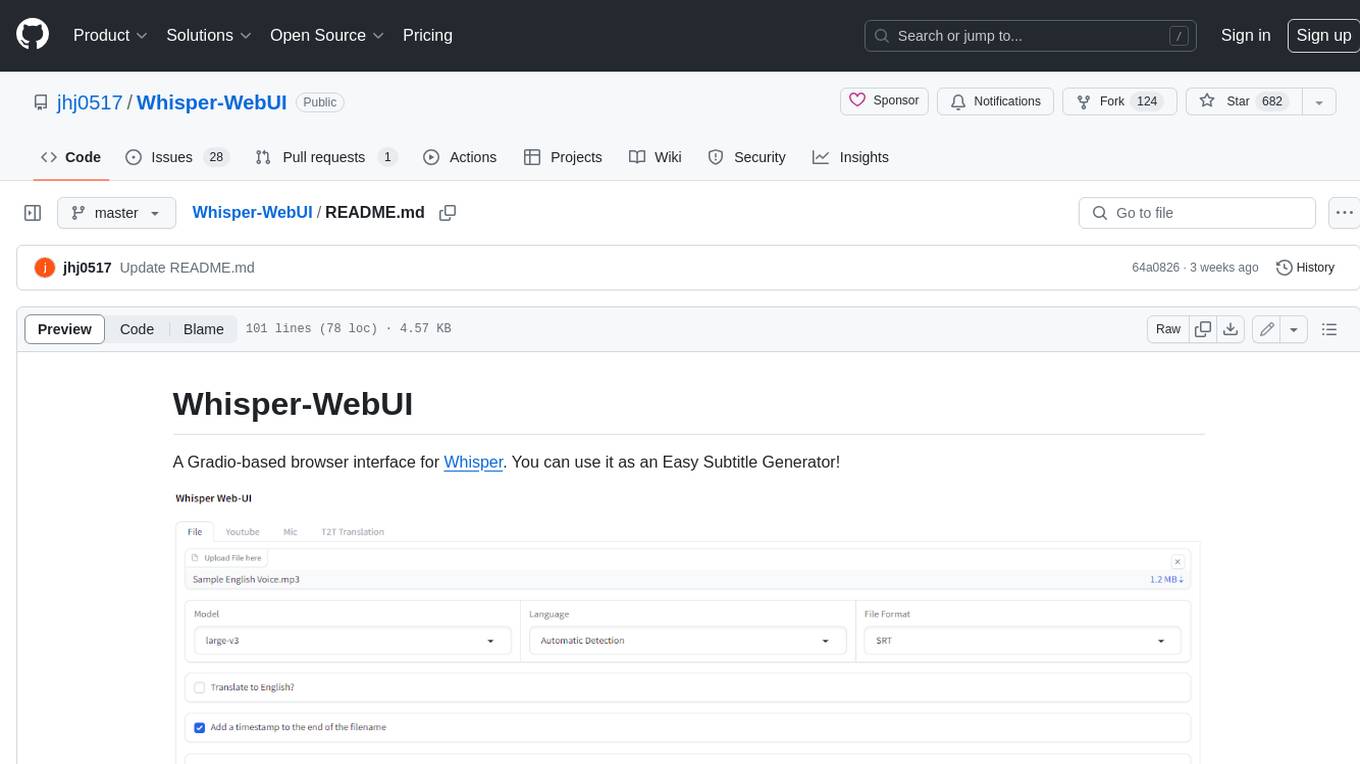This screenshot has height=764, width=1360.
Task: Open the Update README.md commit message
Action: [187, 267]
